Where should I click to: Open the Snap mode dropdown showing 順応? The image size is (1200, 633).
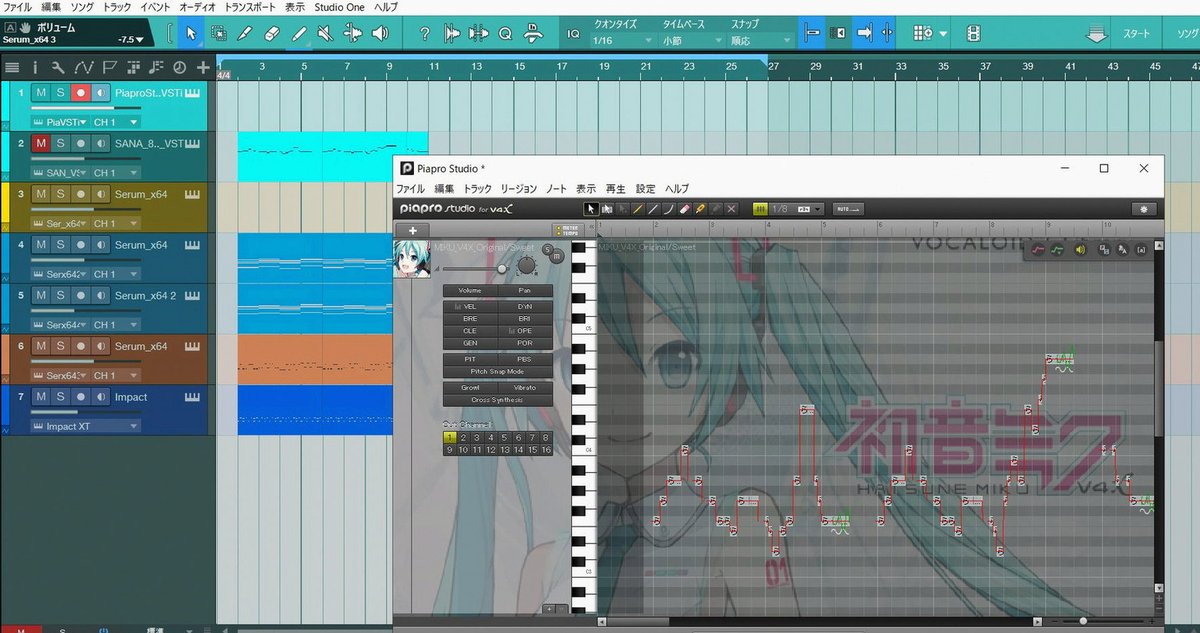coord(761,41)
